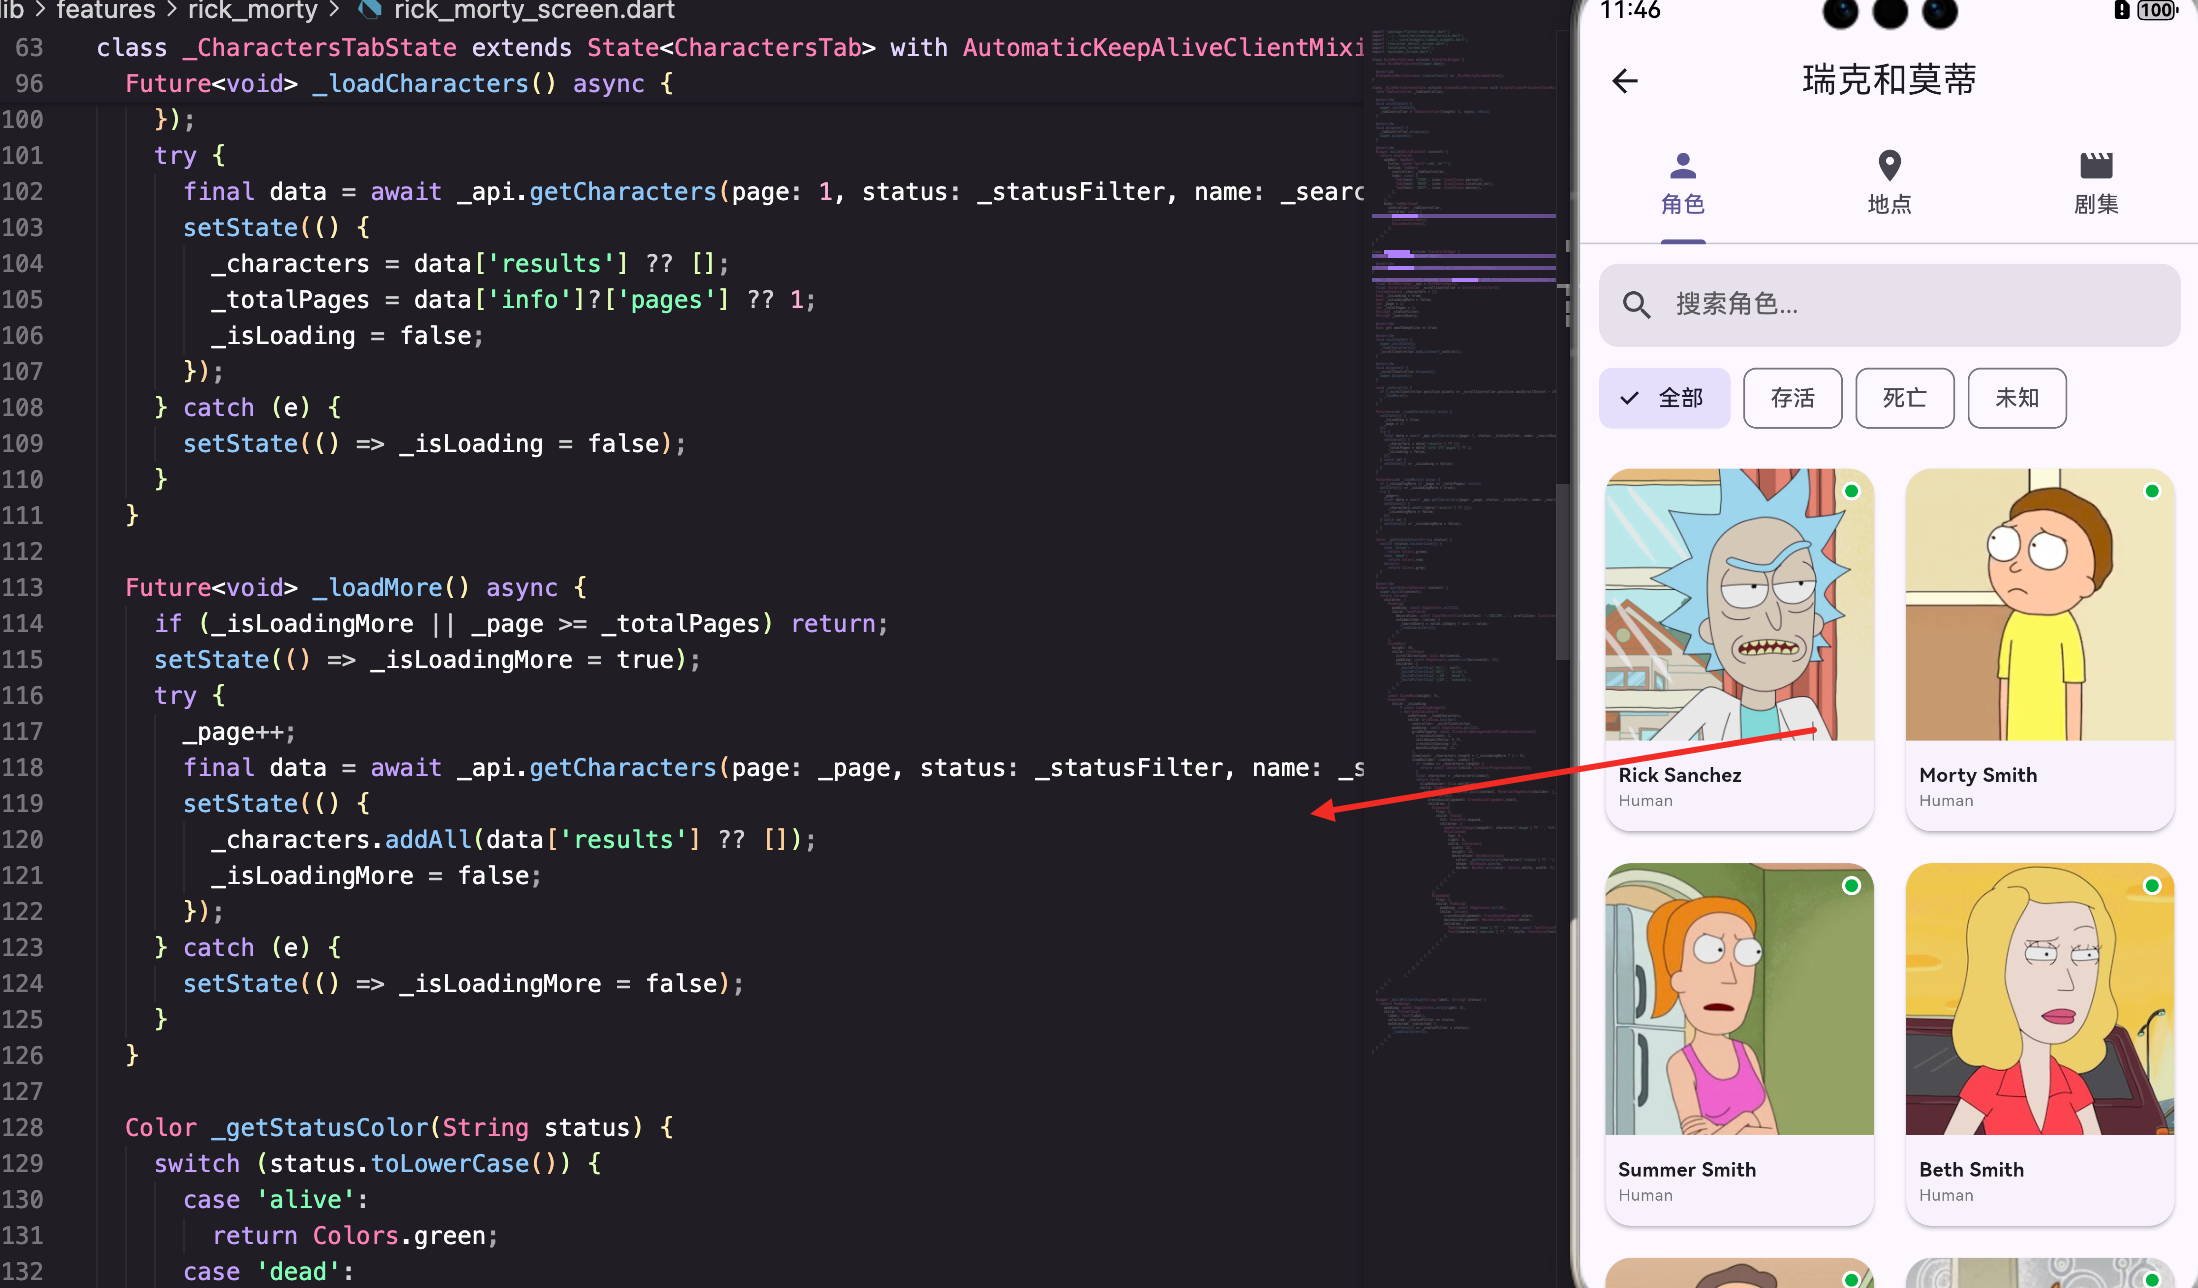2198x1288 pixels.
Task: Click the Dart file icon in breadcrumb
Action: click(370, 10)
